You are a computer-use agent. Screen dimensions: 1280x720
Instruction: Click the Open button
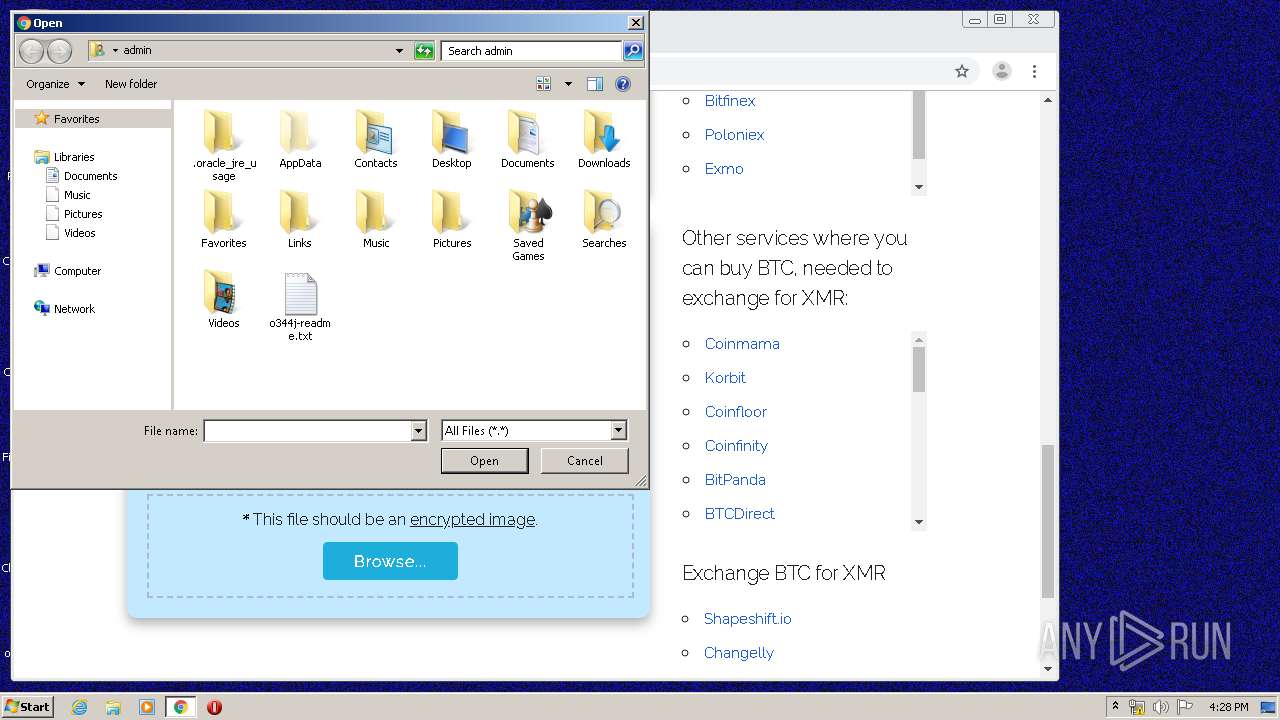coord(484,461)
